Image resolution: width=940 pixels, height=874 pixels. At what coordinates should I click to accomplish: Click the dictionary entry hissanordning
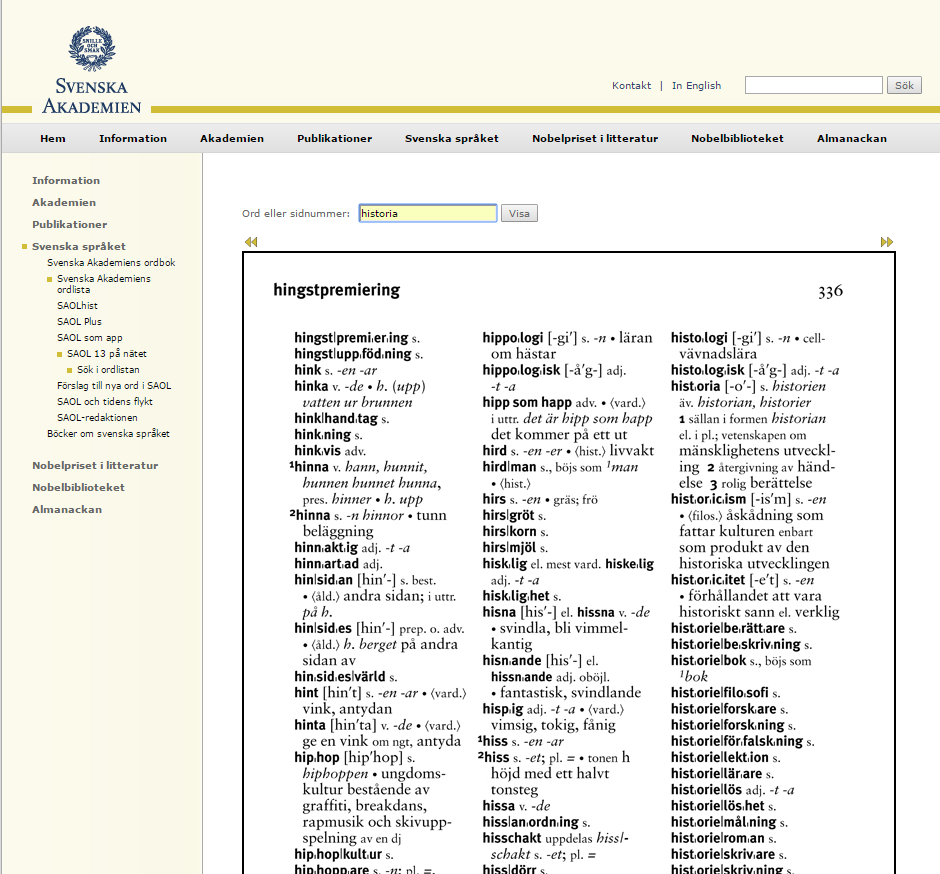coord(531,822)
